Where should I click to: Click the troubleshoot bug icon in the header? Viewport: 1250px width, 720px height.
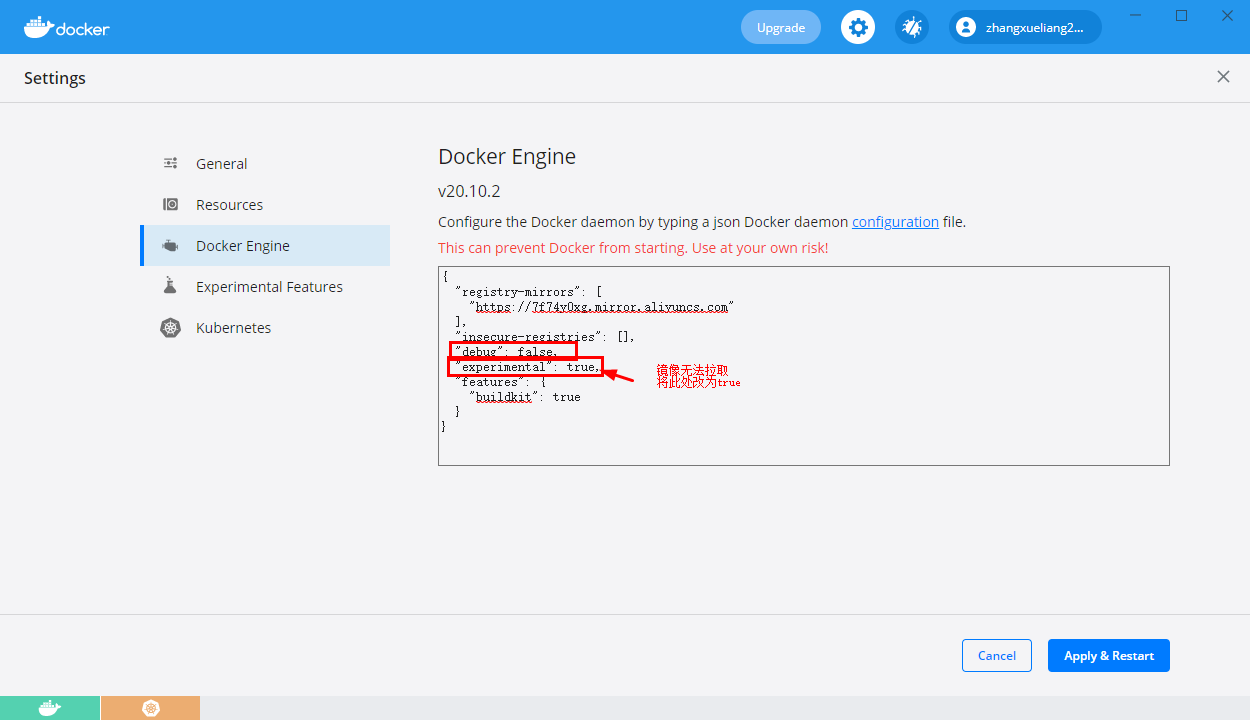coord(911,27)
